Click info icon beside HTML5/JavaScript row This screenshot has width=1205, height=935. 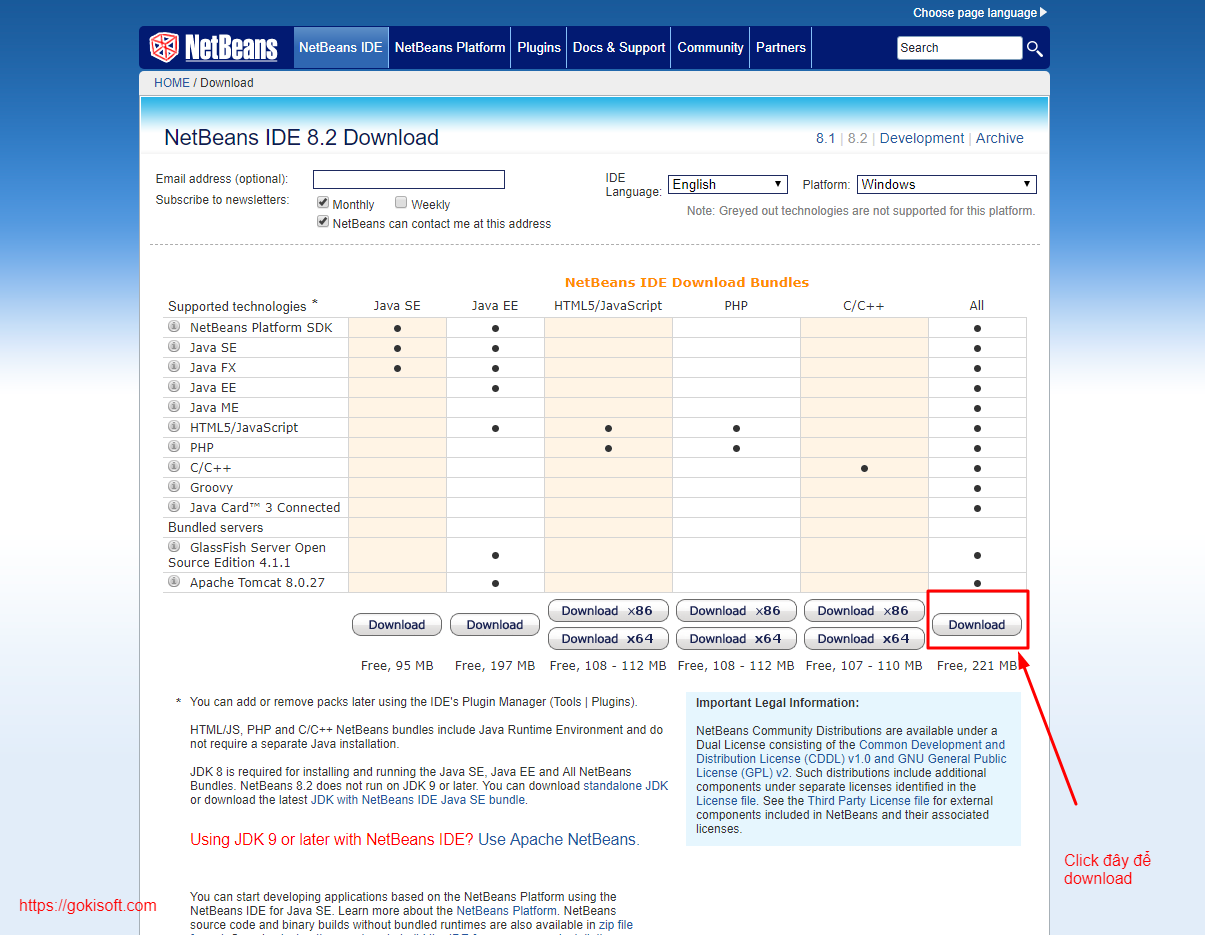click(174, 427)
